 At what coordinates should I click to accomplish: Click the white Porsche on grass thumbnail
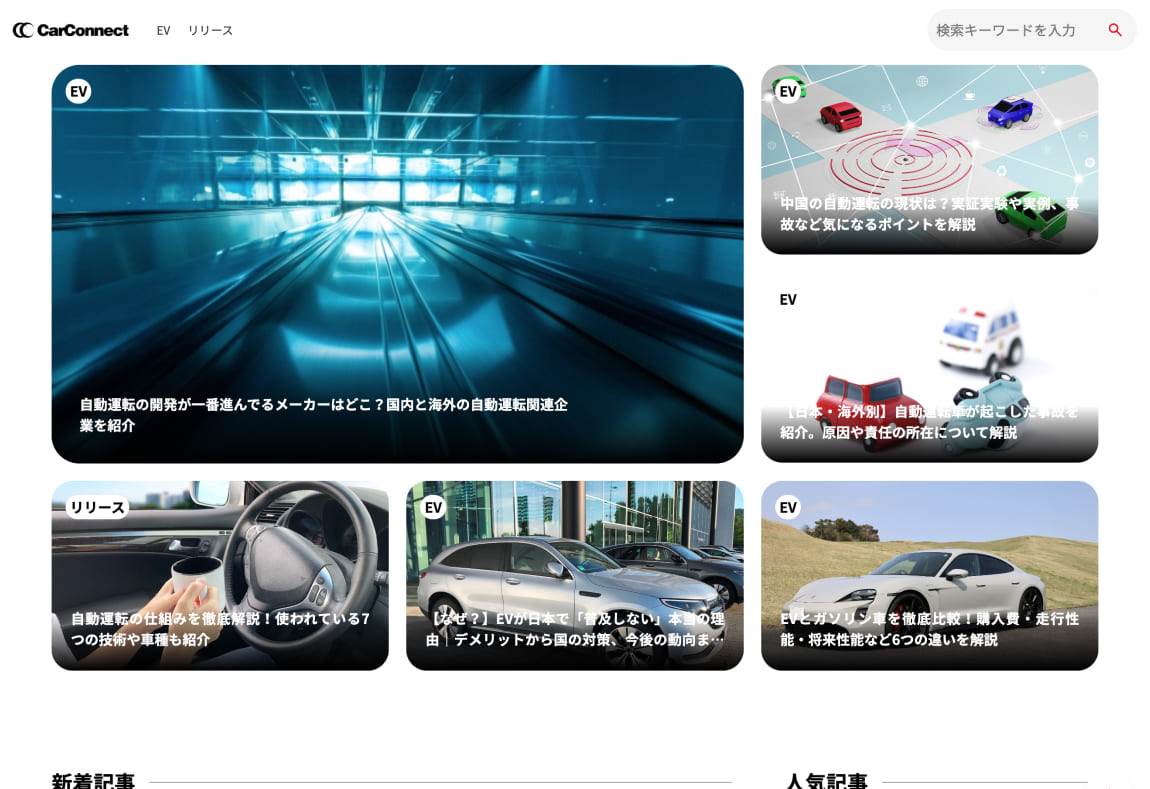point(929,560)
